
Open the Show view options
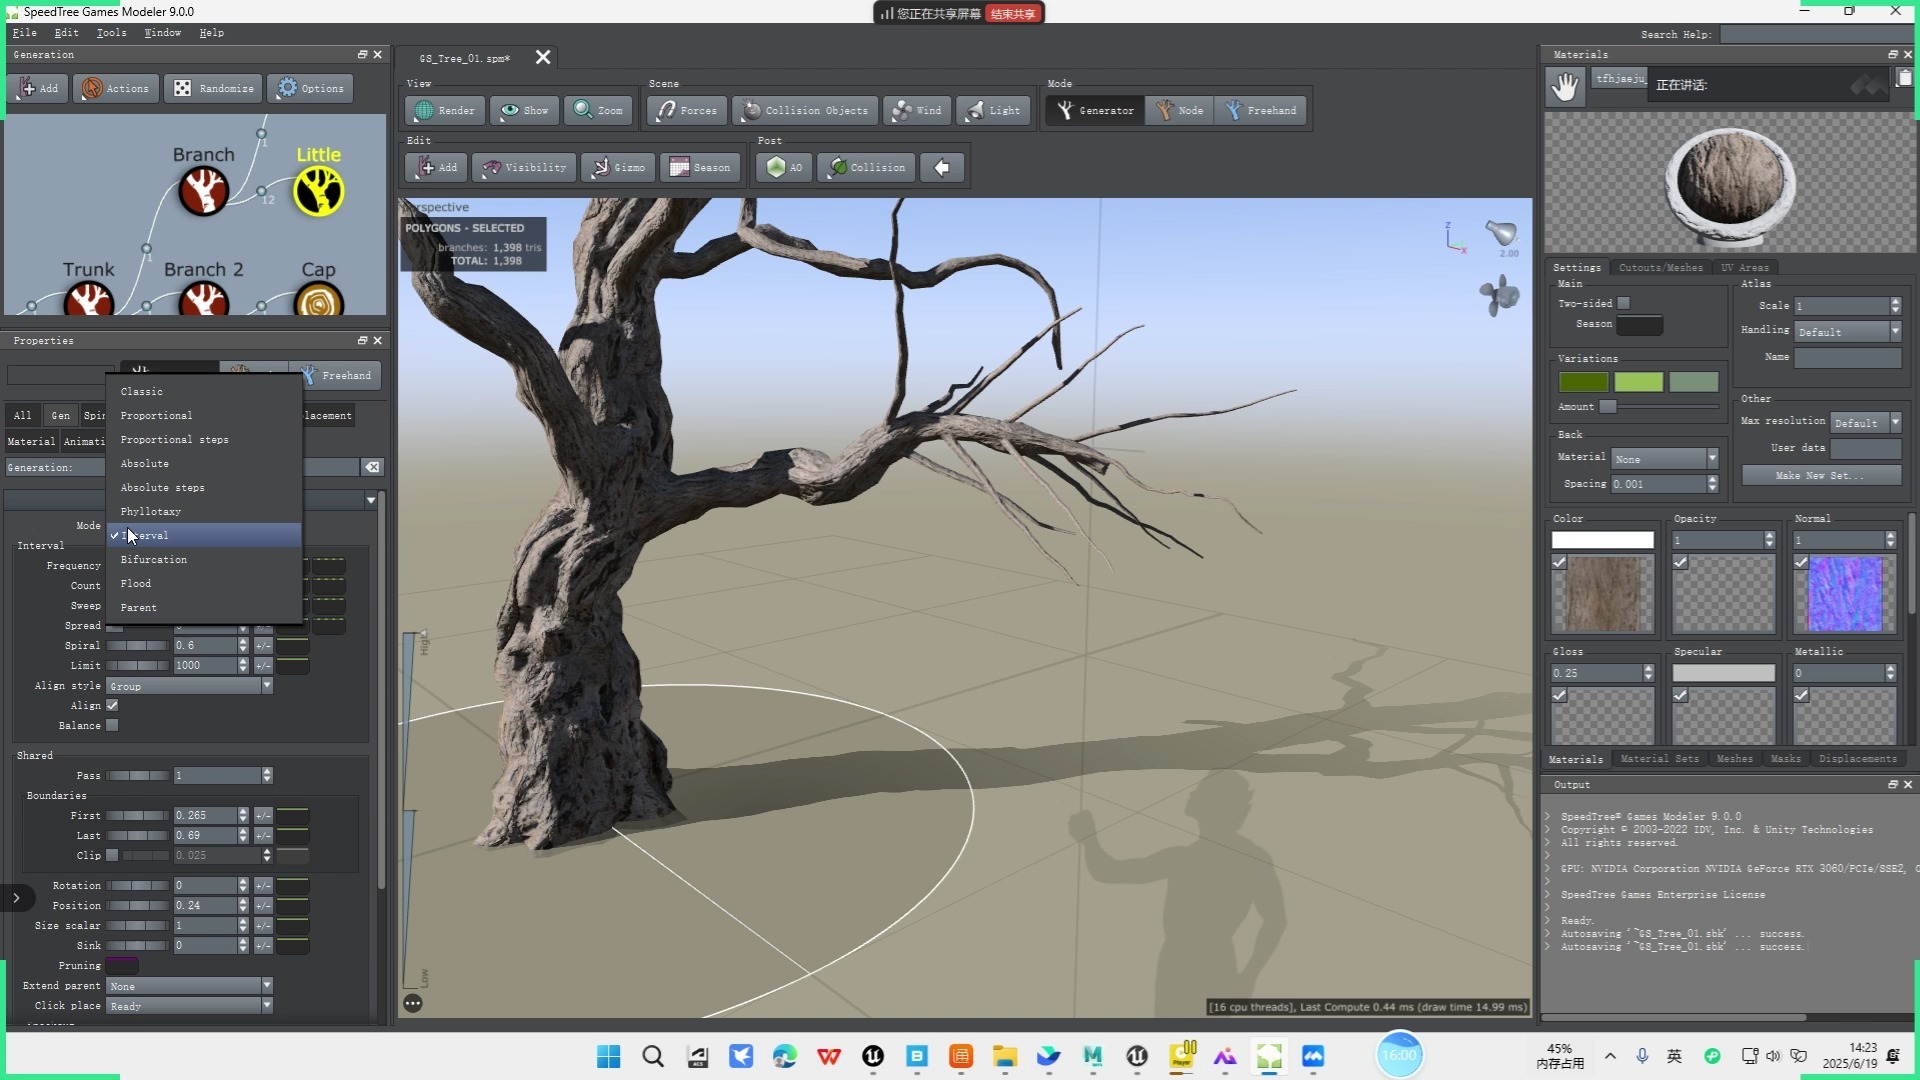(x=525, y=111)
